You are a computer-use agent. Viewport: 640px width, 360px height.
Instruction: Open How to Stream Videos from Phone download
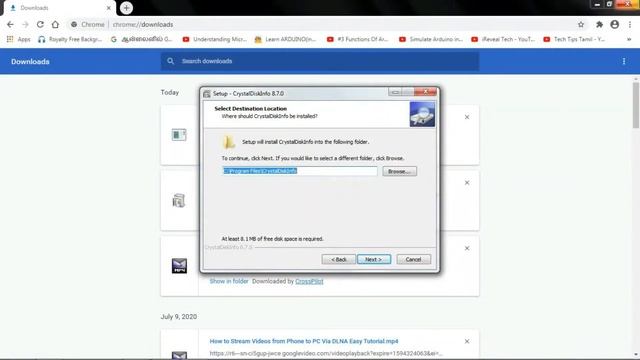coord(304,341)
